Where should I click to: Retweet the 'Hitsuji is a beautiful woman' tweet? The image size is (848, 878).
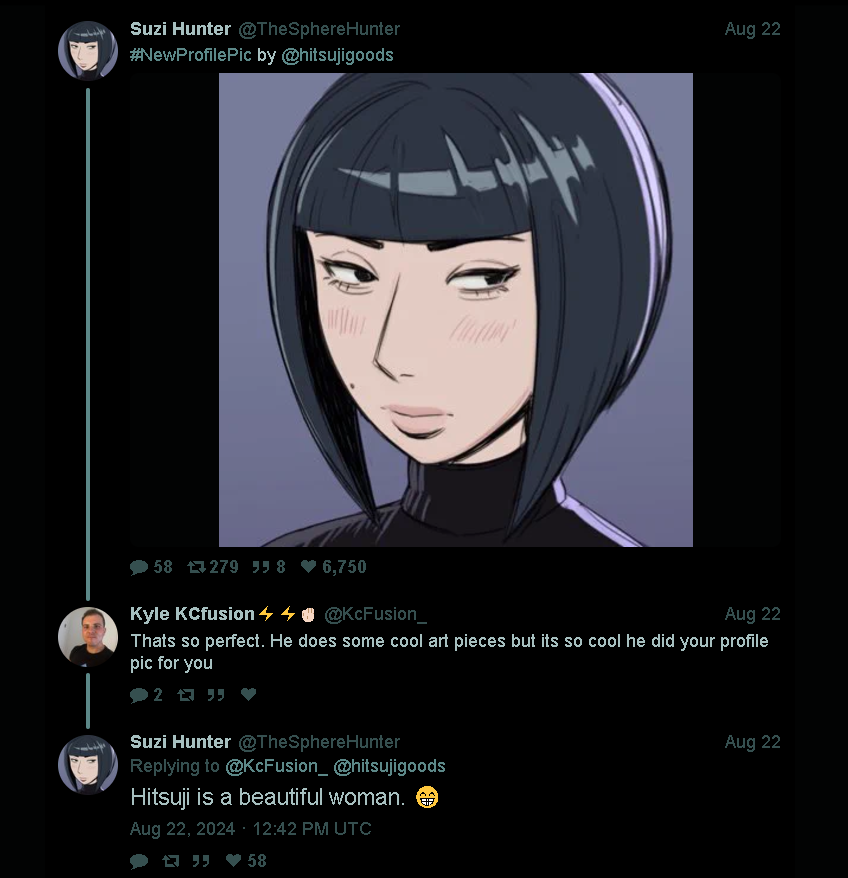170,861
